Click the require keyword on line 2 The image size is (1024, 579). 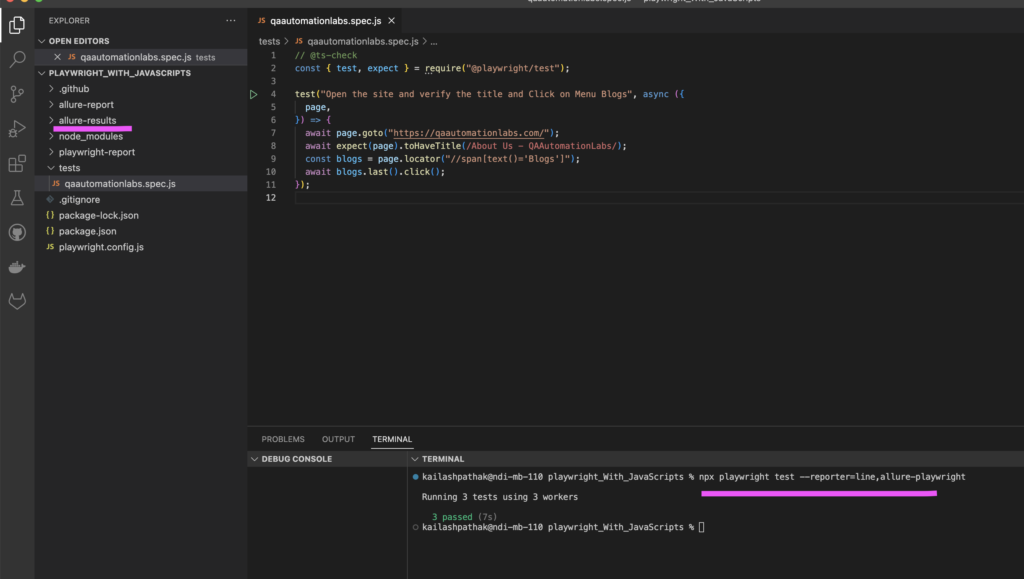443,69
